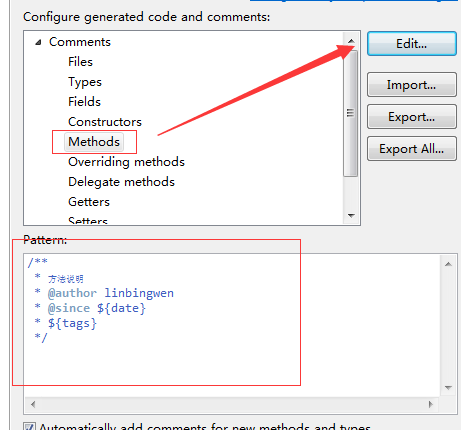
Task: Open the Edit... button
Action: [412, 43]
